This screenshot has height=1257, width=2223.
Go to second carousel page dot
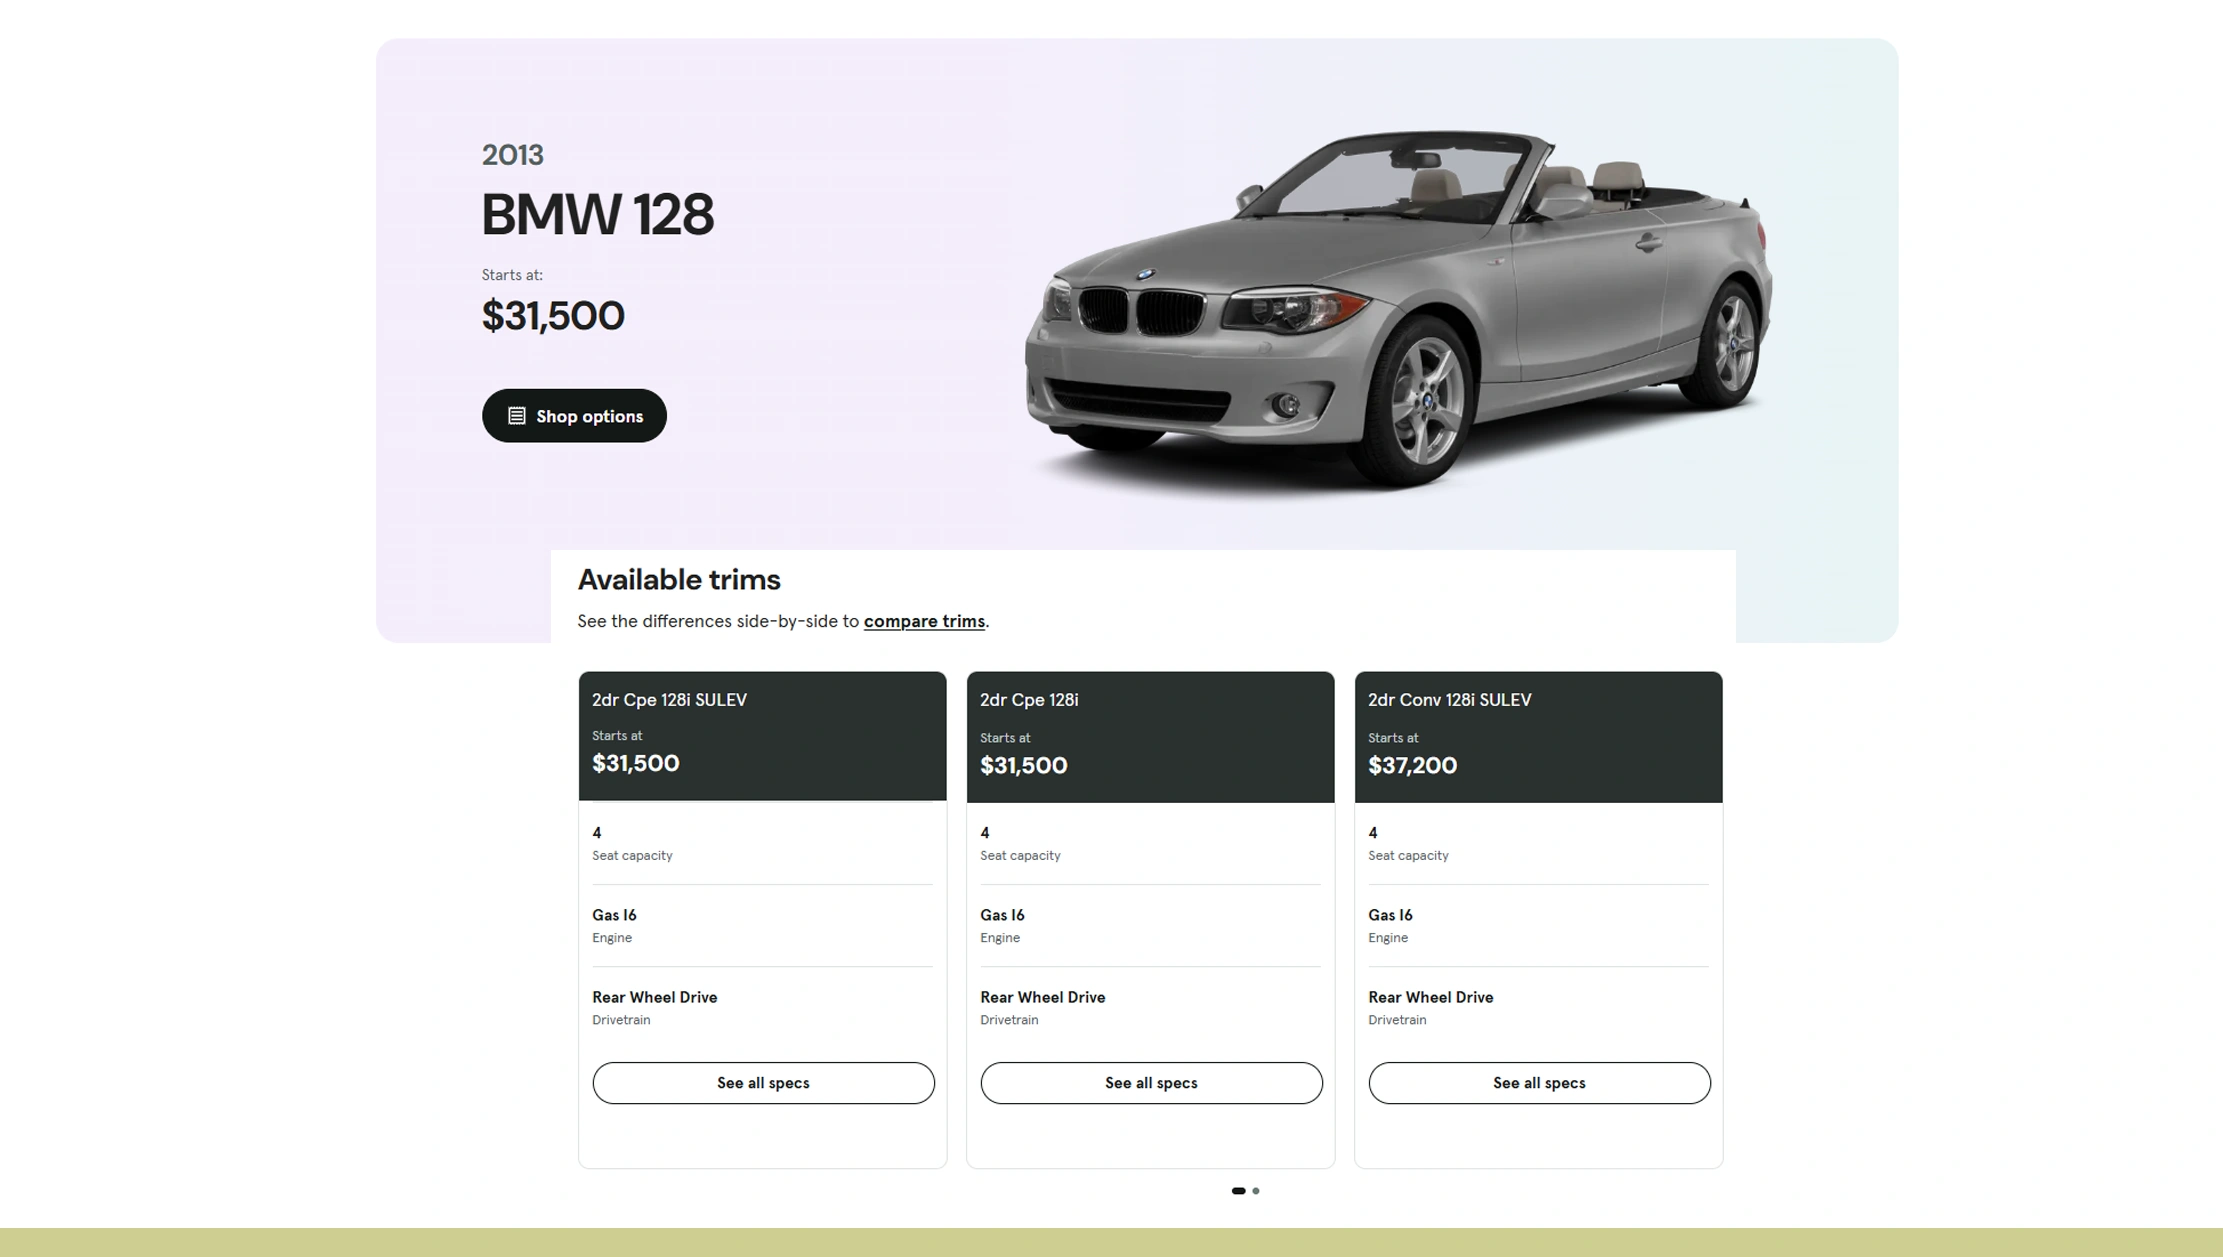(x=1256, y=1191)
